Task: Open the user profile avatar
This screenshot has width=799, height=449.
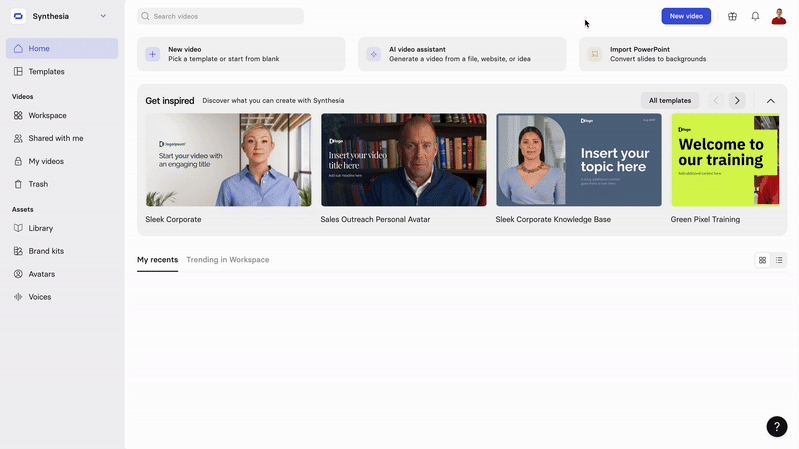Action: point(779,16)
